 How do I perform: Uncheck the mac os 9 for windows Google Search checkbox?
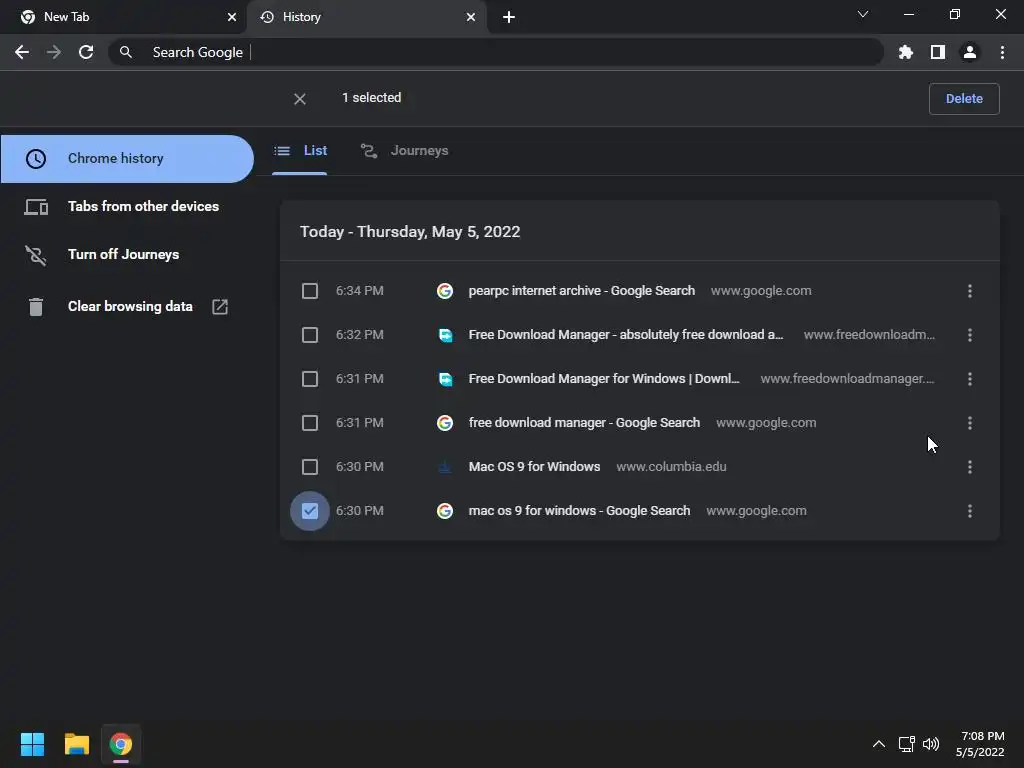(310, 511)
